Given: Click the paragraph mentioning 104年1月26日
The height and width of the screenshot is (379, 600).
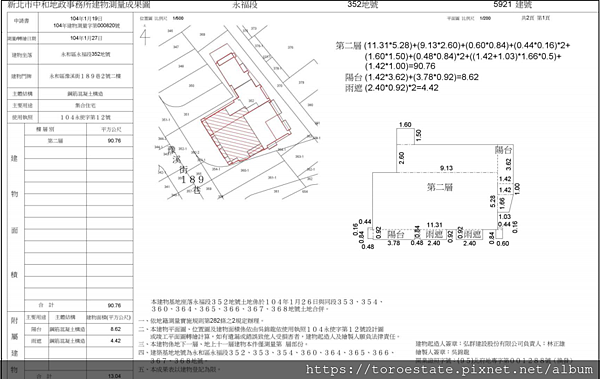Looking at the screenshot, I should 266,305.
